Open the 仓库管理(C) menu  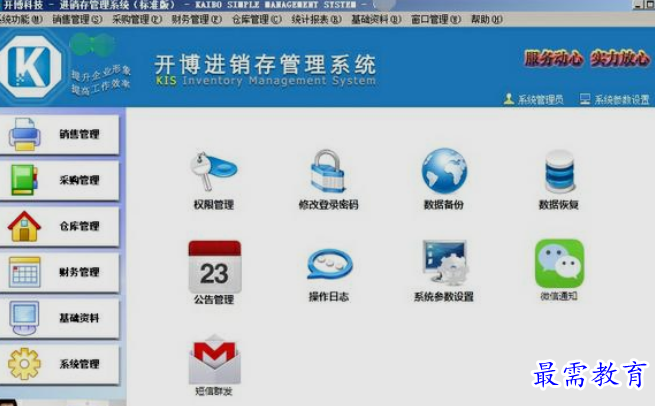coord(257,19)
